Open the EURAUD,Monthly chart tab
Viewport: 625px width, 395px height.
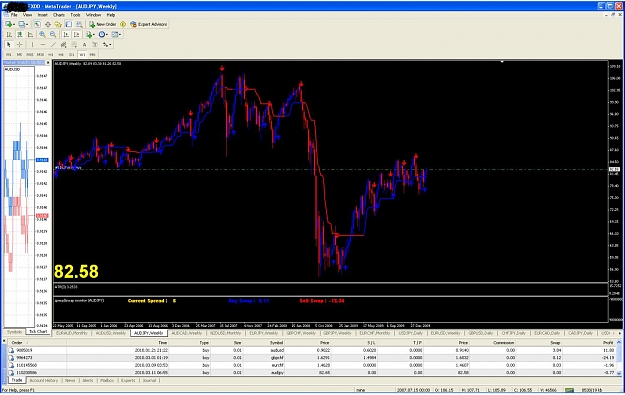tap(72, 333)
